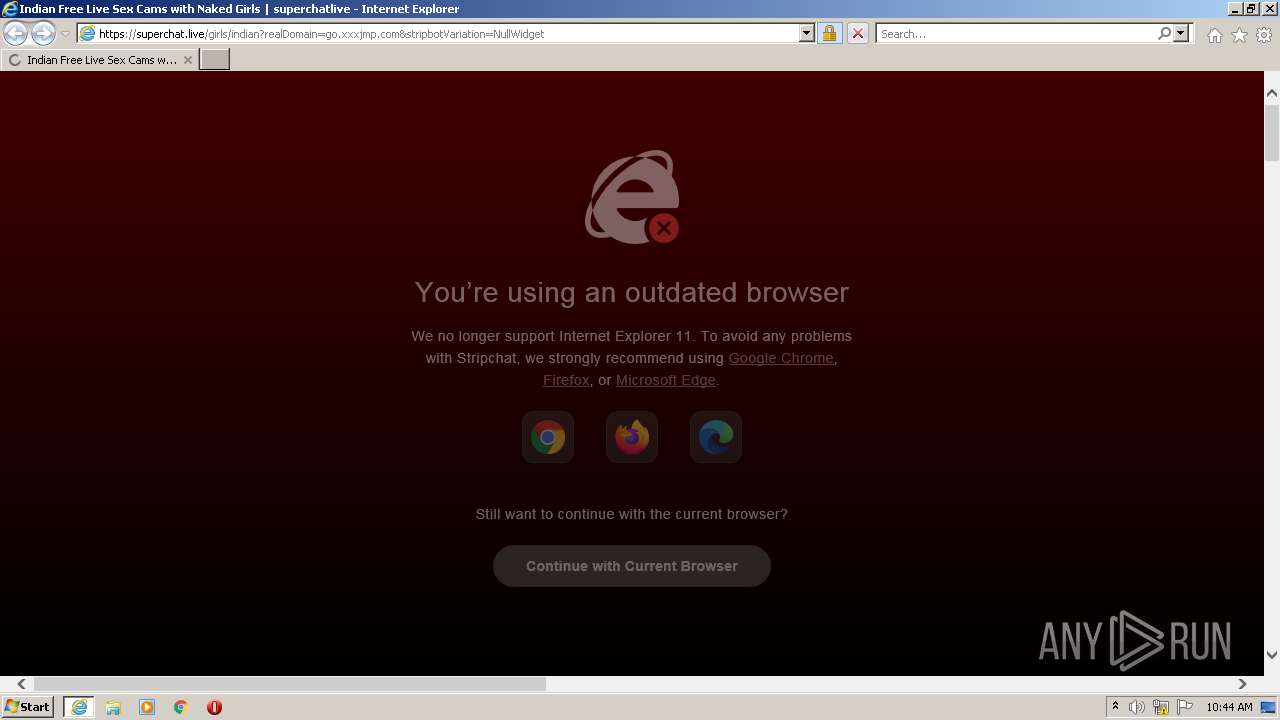Open the recent pages dropdown arrow

[65, 34]
